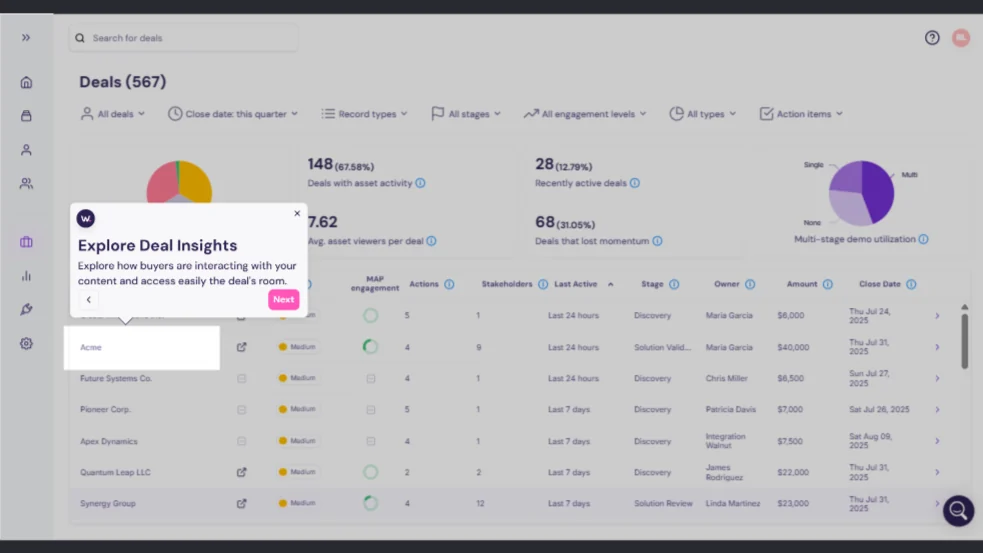Open the All stages dropdown
This screenshot has height=553, width=983.
coord(466,113)
